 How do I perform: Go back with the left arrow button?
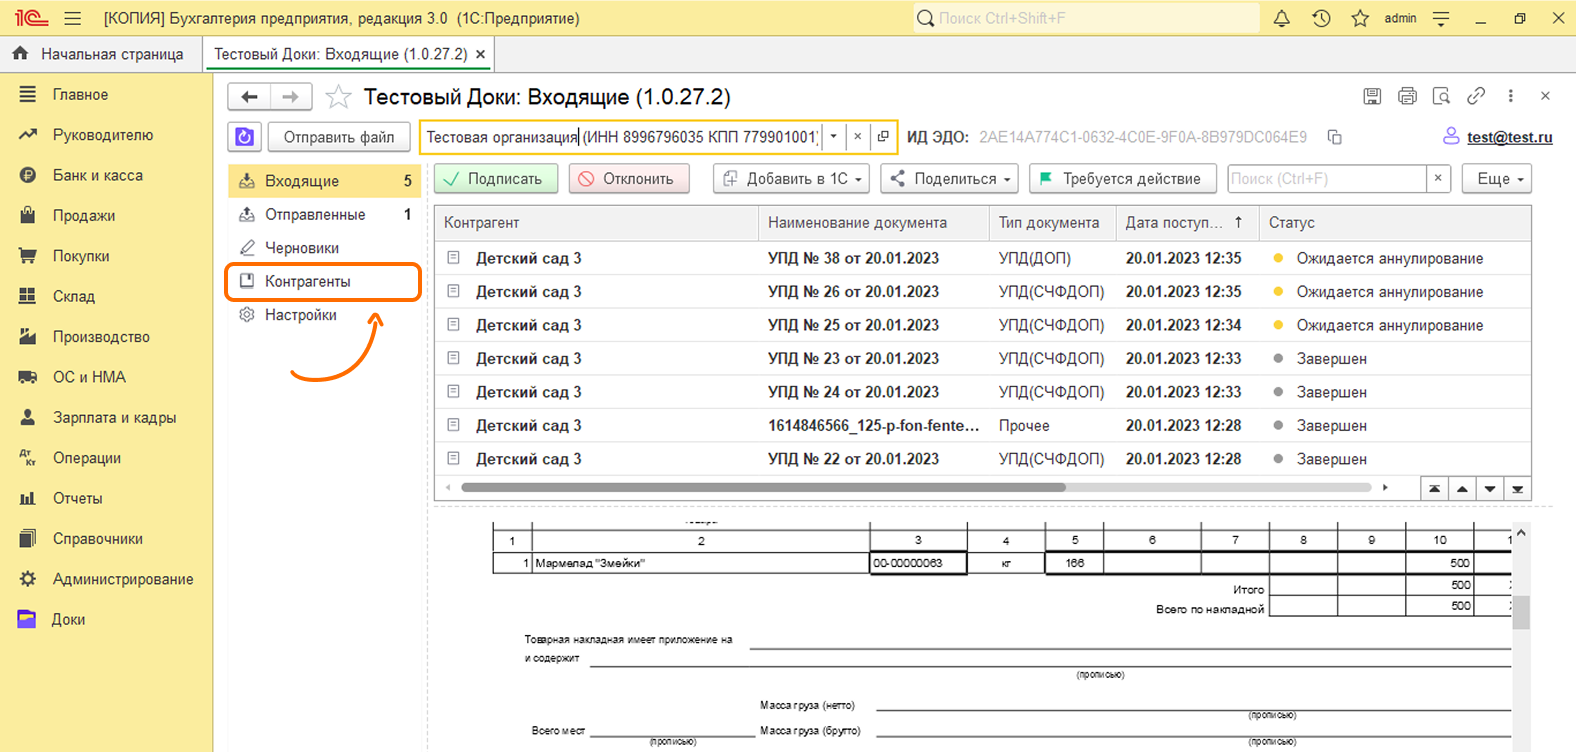point(249,96)
